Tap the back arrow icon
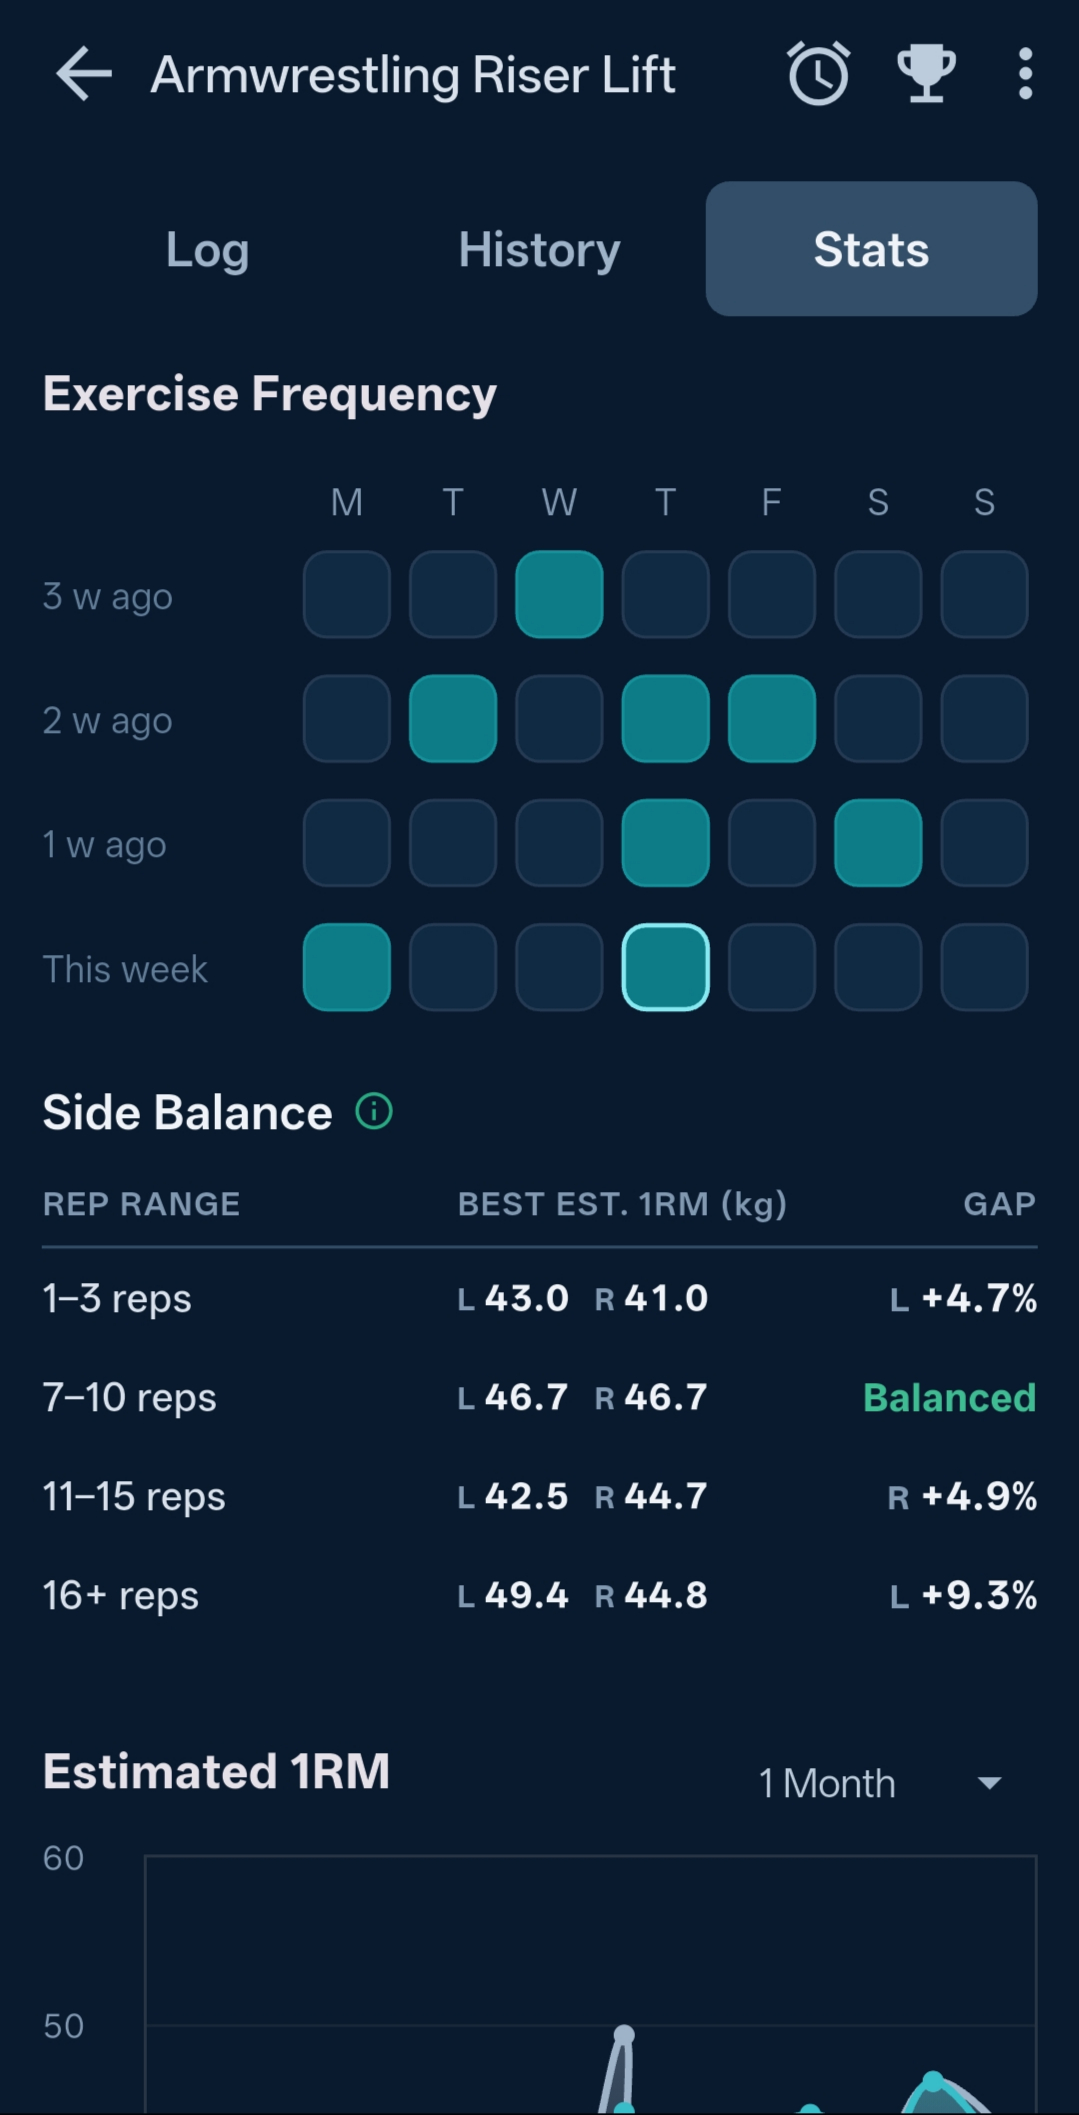Viewport: 1079px width, 2115px height. pos(84,74)
